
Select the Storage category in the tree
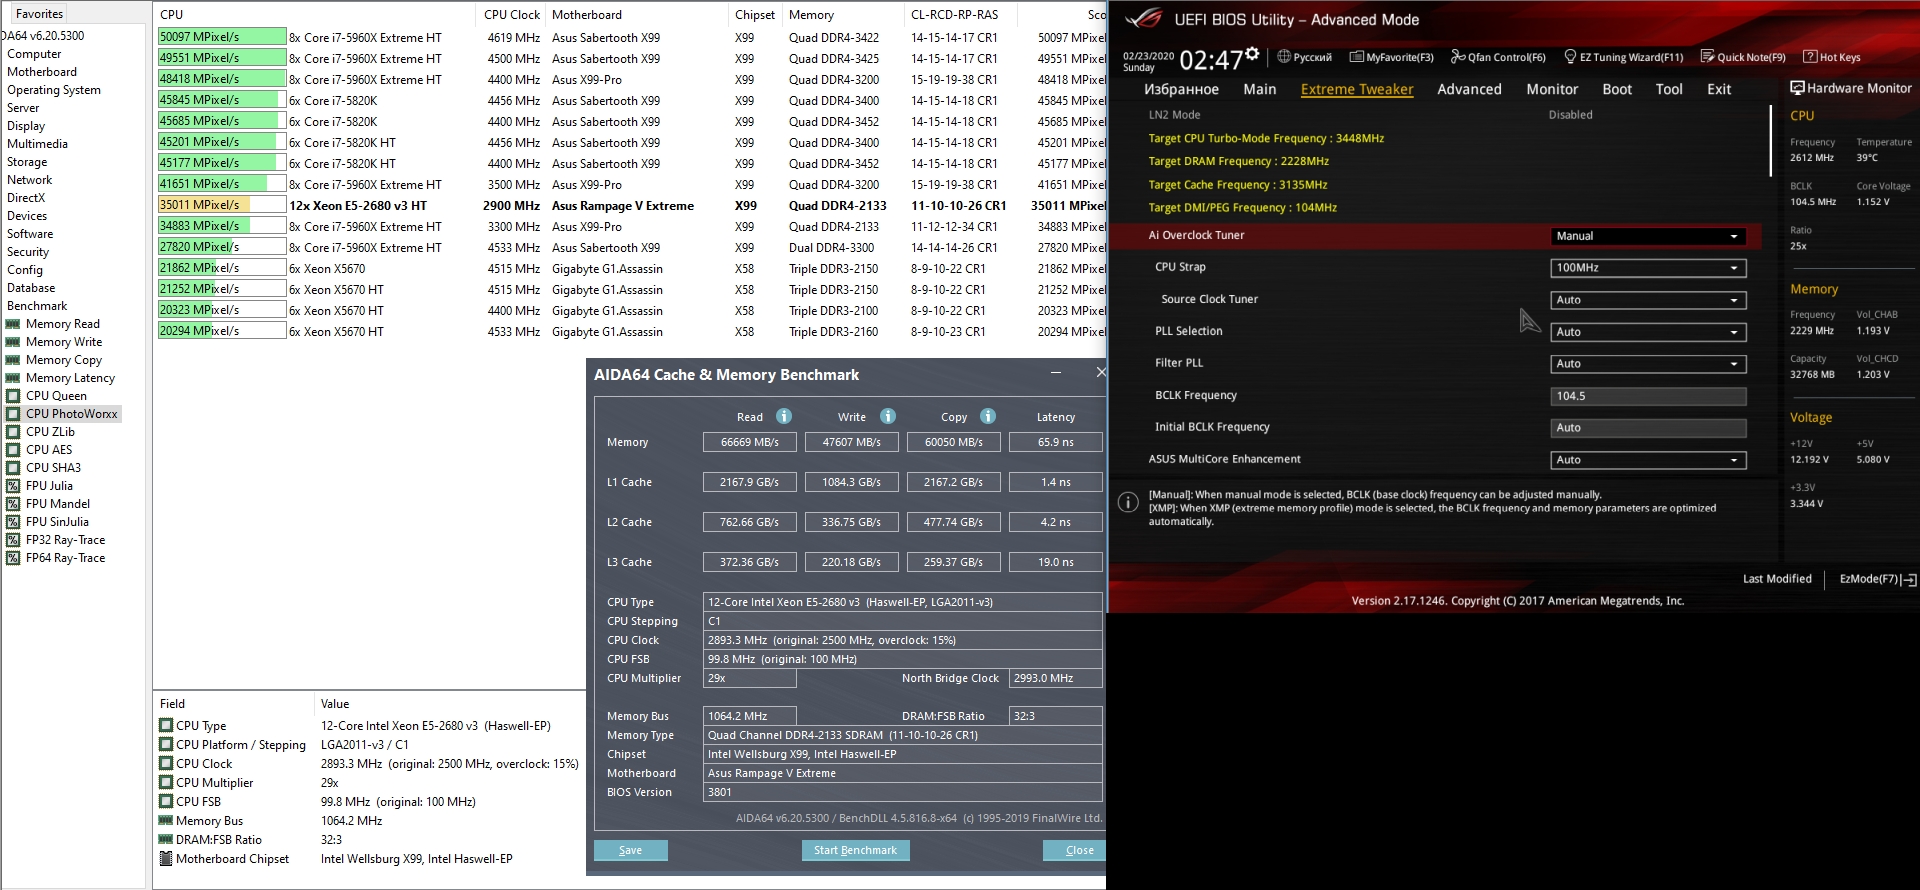point(27,162)
